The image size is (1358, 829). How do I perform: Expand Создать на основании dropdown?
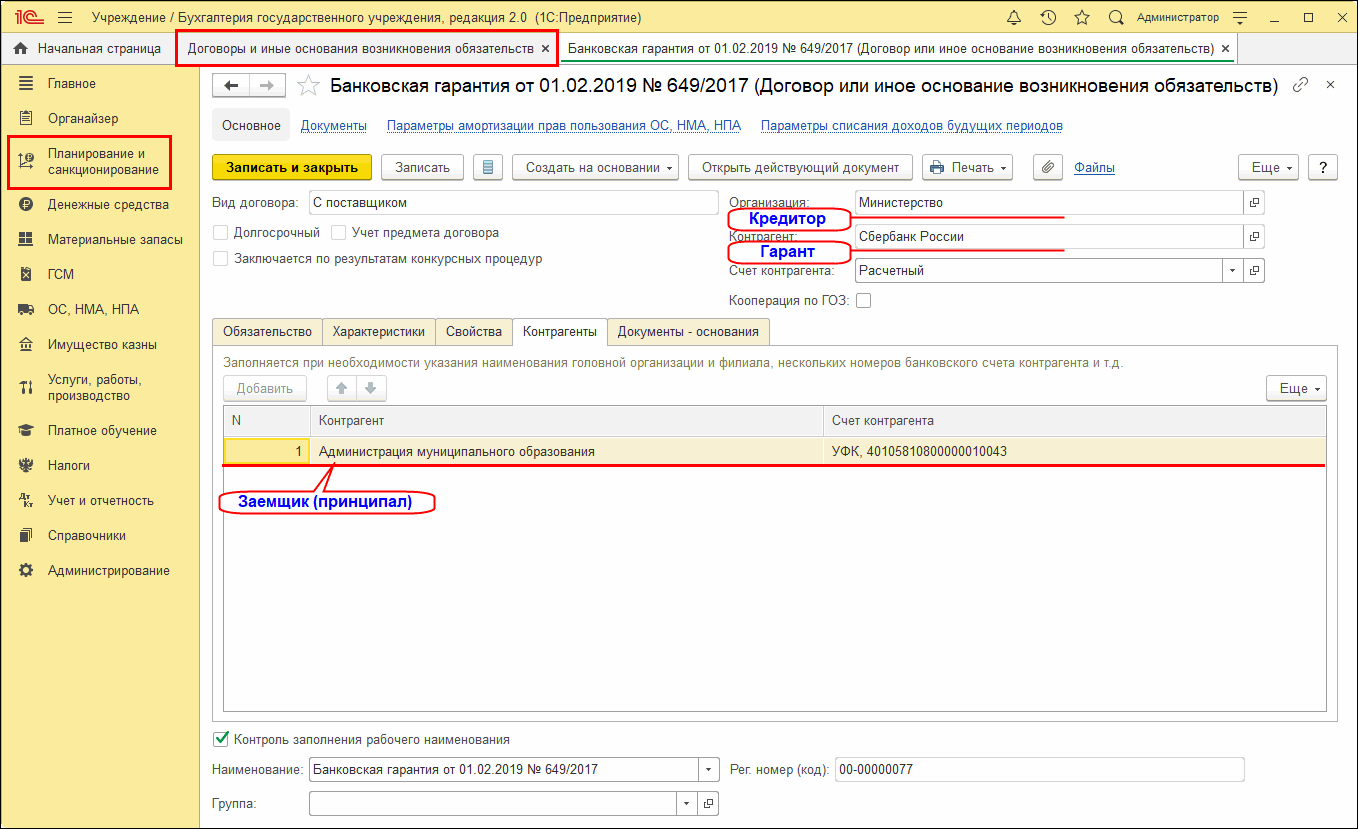596,167
